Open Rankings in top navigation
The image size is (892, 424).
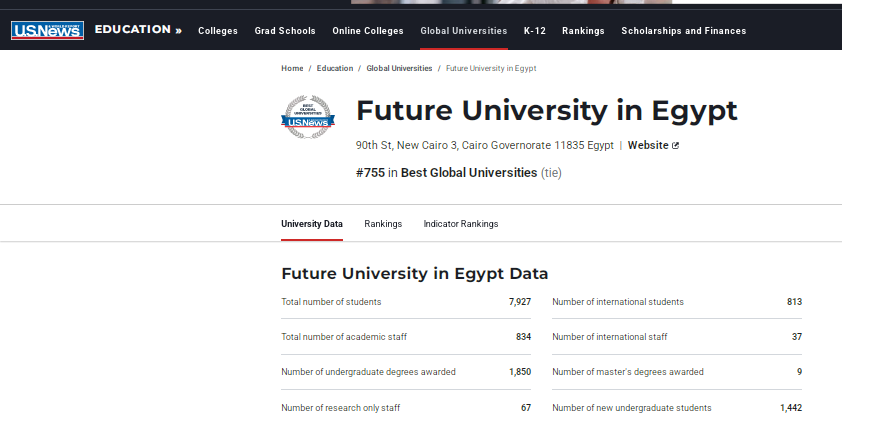(583, 31)
